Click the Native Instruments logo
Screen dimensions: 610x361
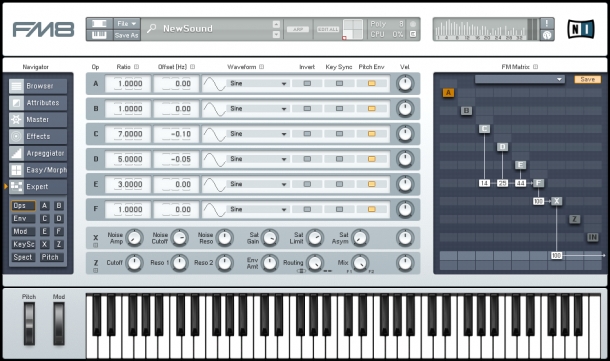(581, 29)
